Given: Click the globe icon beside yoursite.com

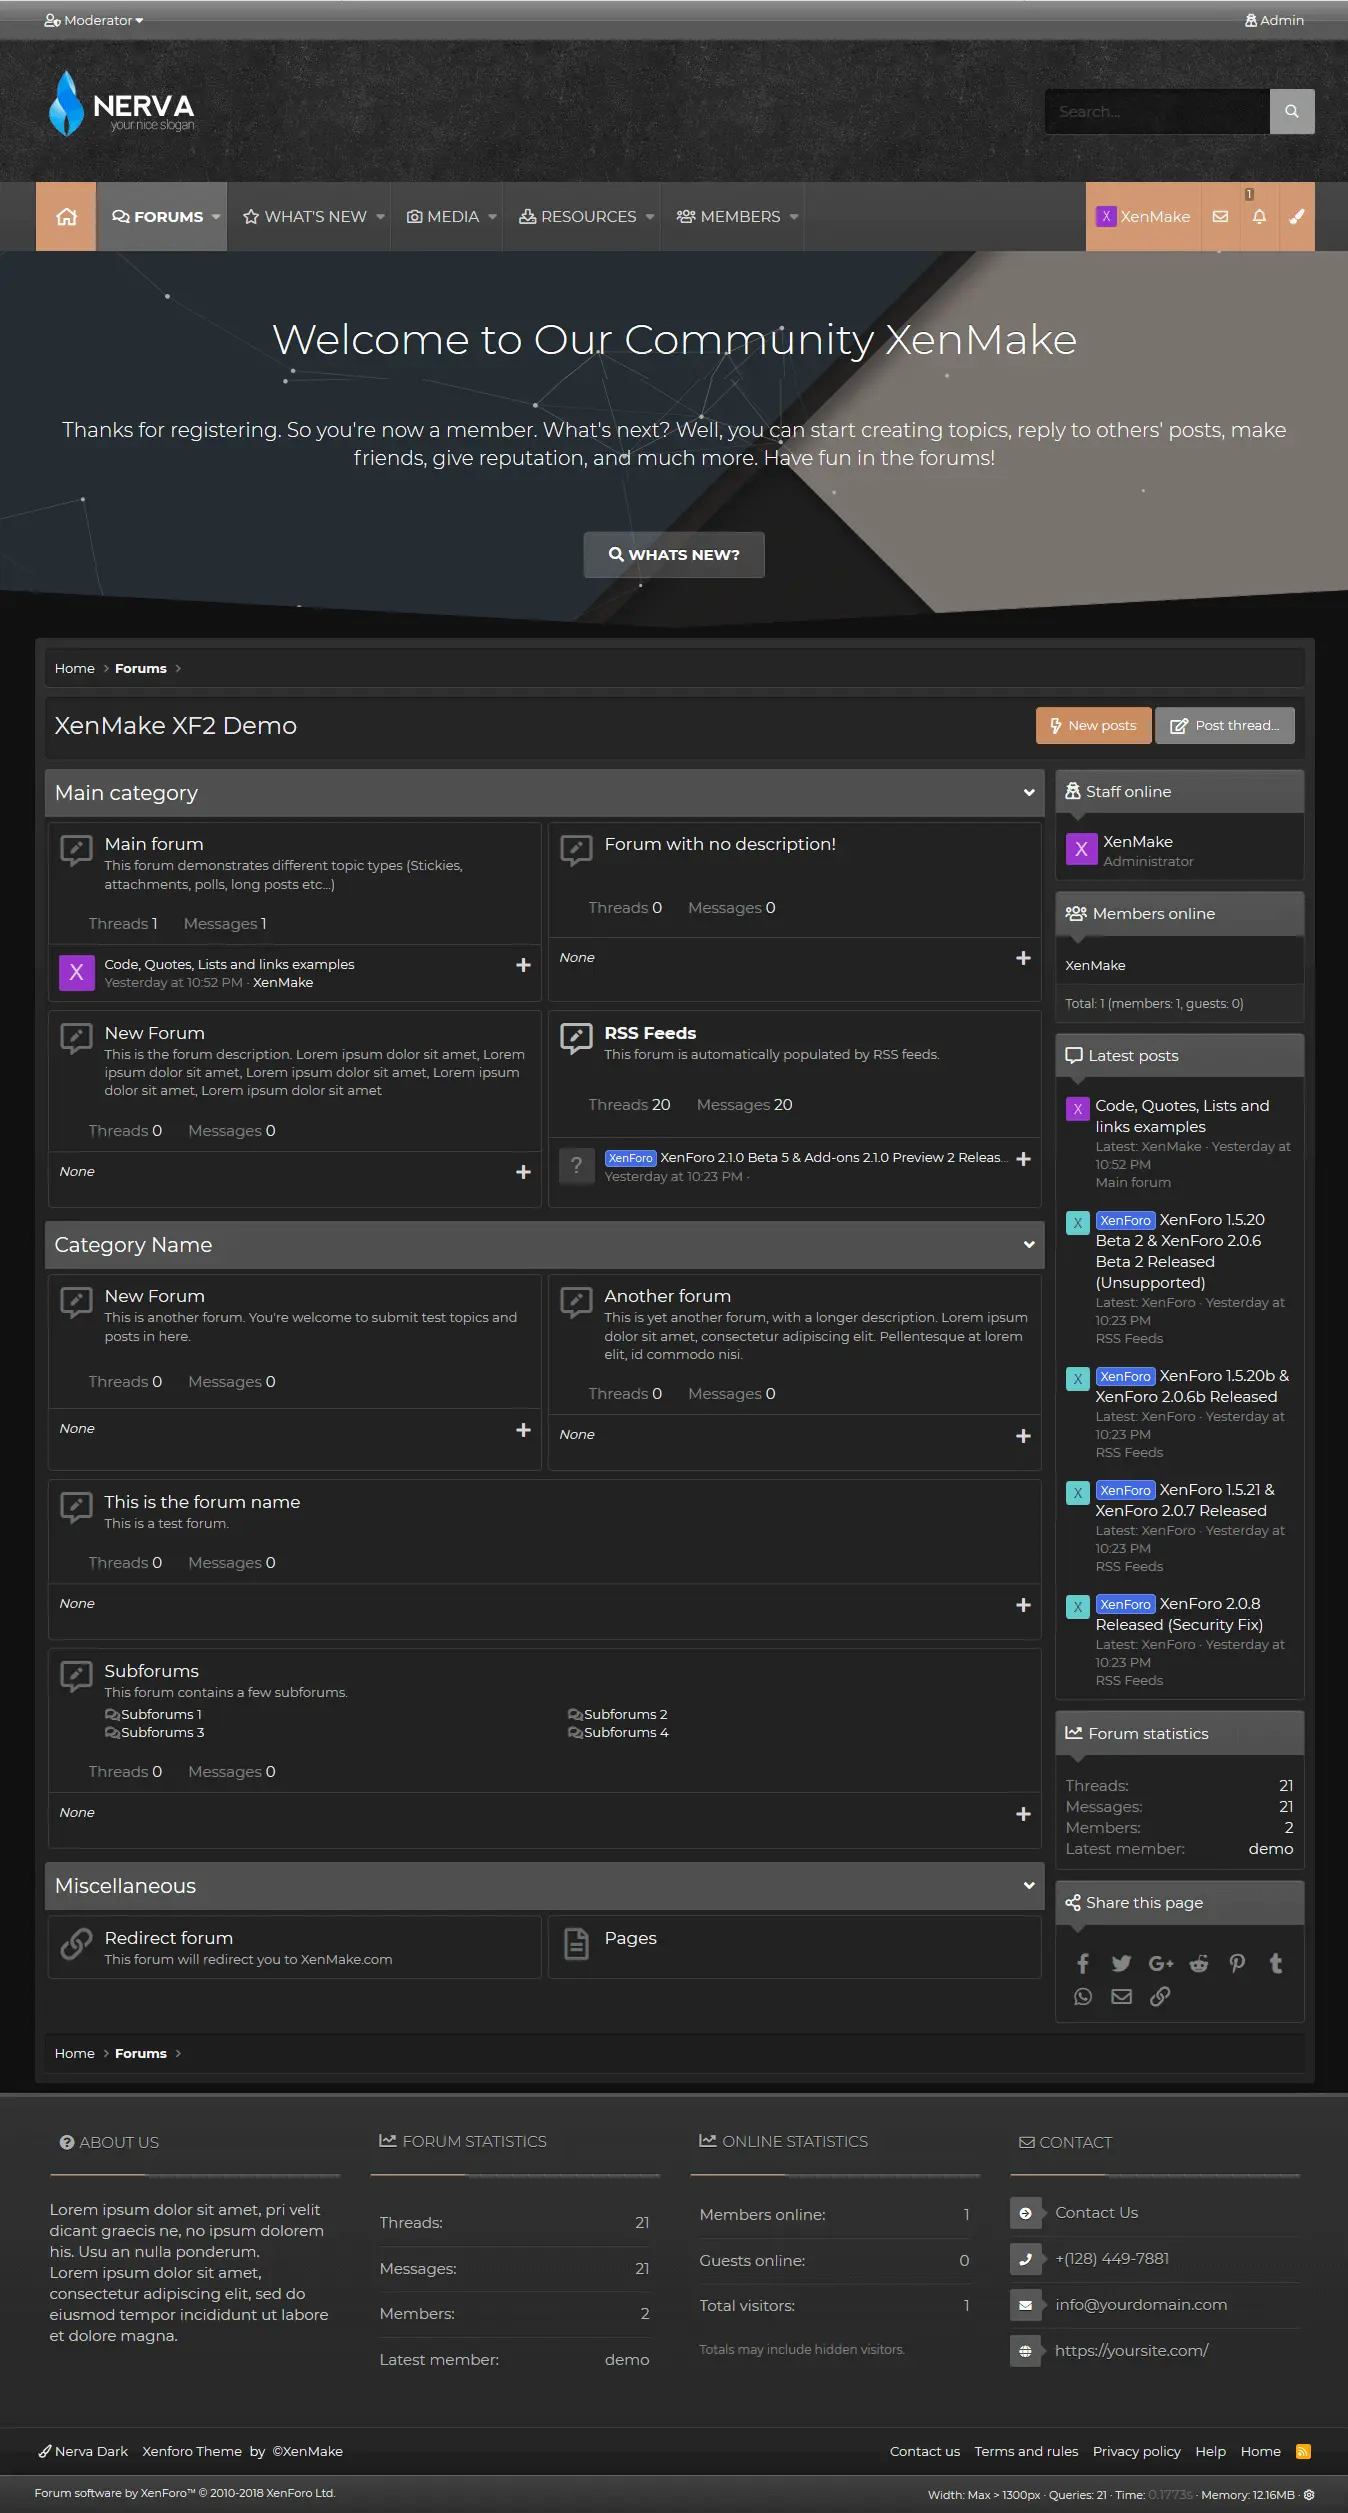Looking at the screenshot, I should pyautogui.click(x=1025, y=2351).
